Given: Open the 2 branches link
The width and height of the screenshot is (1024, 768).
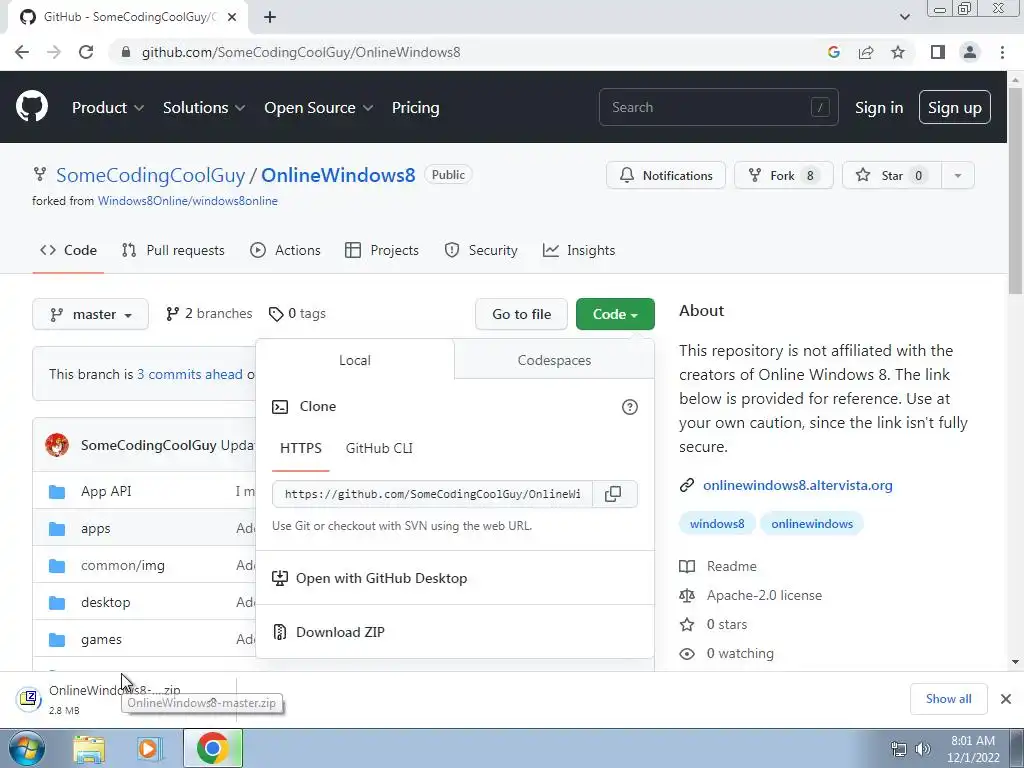Looking at the screenshot, I should 209,314.
